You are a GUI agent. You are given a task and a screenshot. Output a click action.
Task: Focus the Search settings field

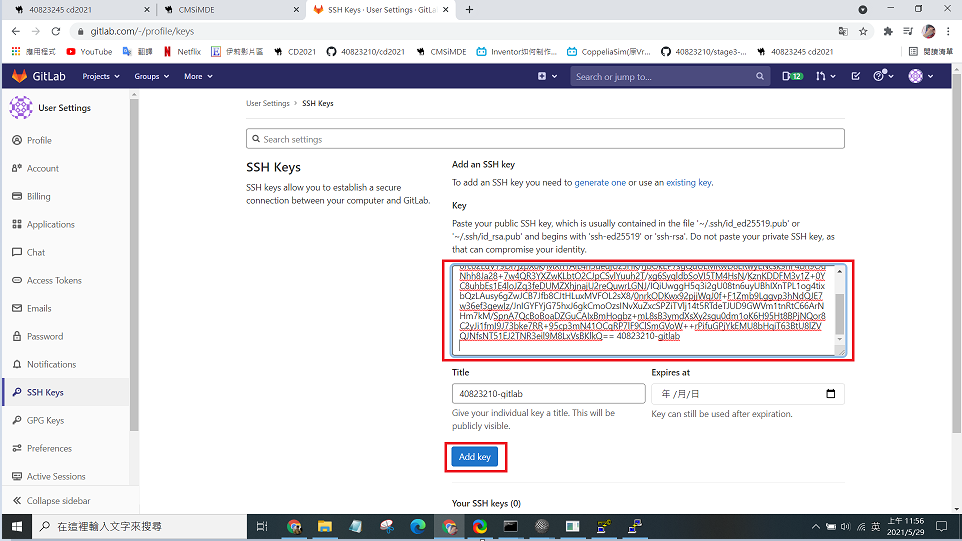545,139
